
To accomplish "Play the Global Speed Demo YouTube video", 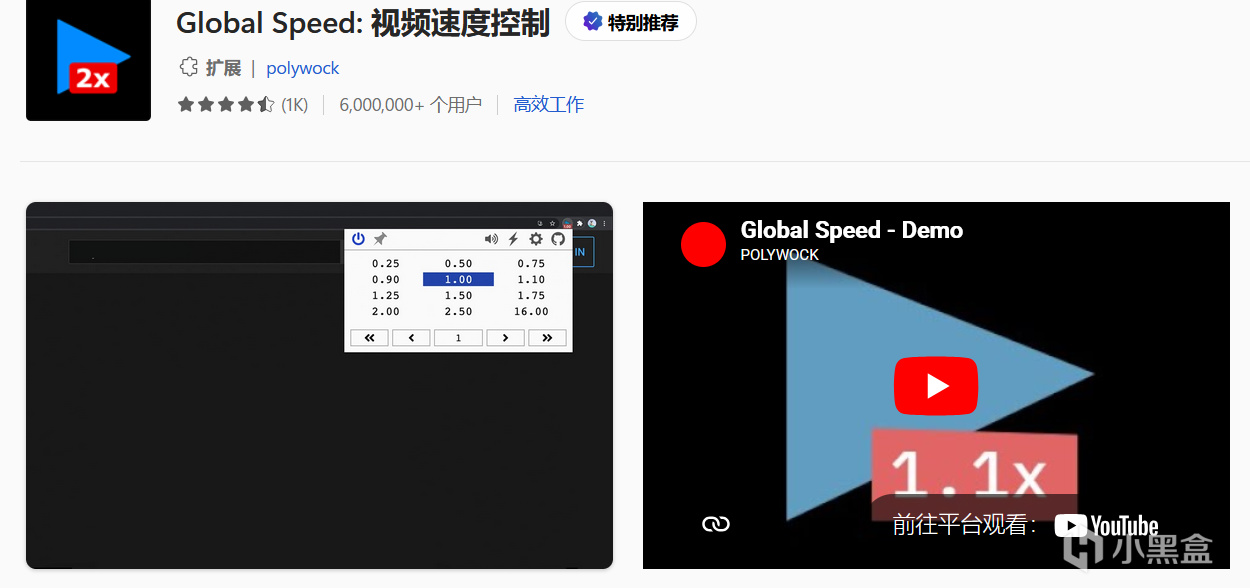I will [935, 385].
